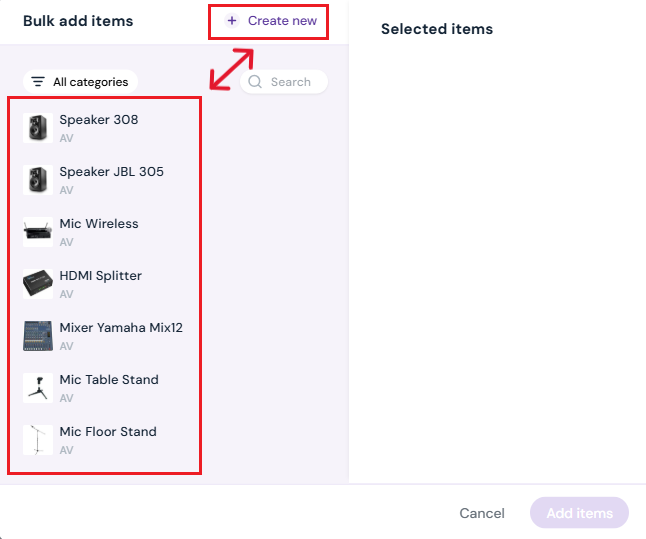This screenshot has height=539, width=646.
Task: Click the plus icon on Create new
Action: (x=232, y=21)
